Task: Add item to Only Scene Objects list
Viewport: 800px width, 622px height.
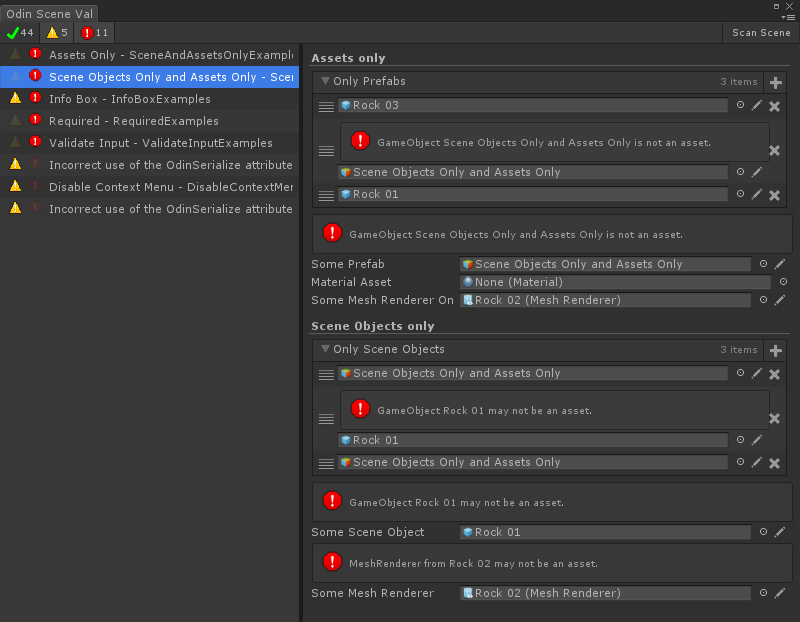Action: 776,351
